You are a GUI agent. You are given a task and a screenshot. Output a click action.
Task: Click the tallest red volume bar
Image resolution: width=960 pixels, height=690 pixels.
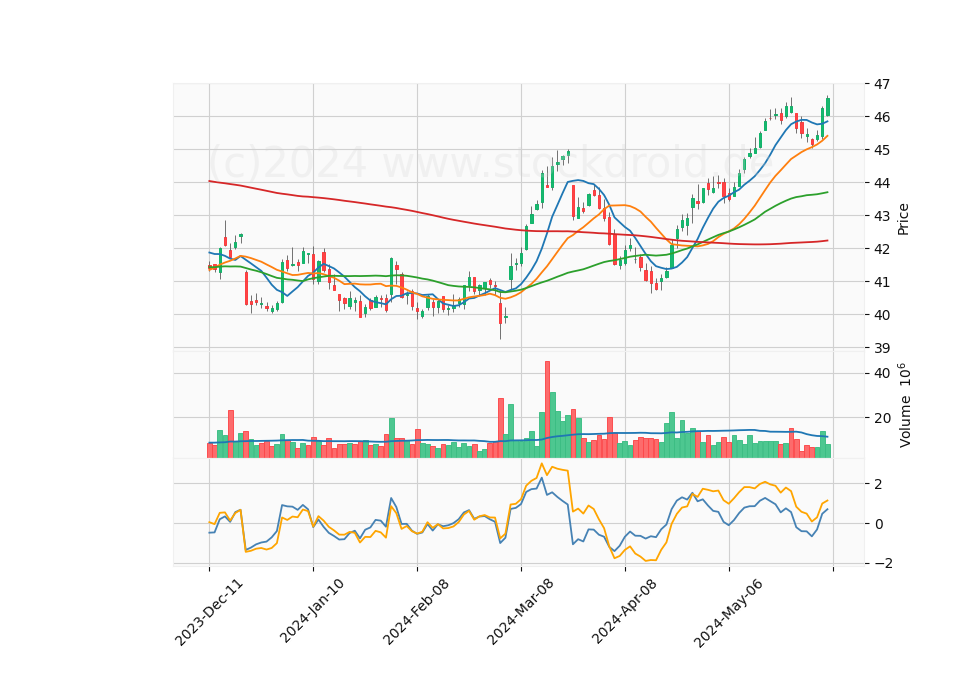(547, 410)
